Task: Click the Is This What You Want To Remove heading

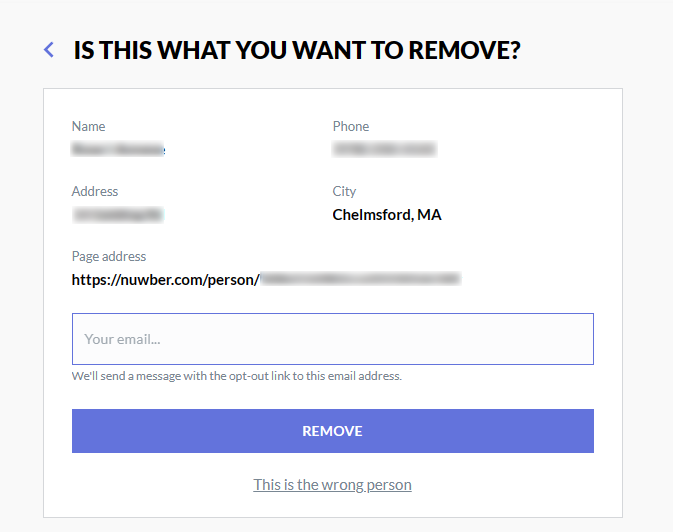Action: coord(297,50)
